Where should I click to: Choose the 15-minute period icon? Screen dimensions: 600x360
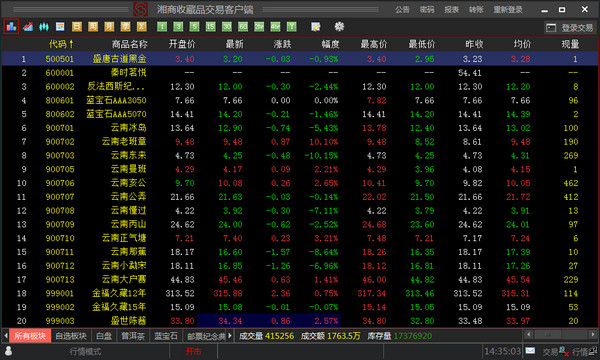coord(210,26)
